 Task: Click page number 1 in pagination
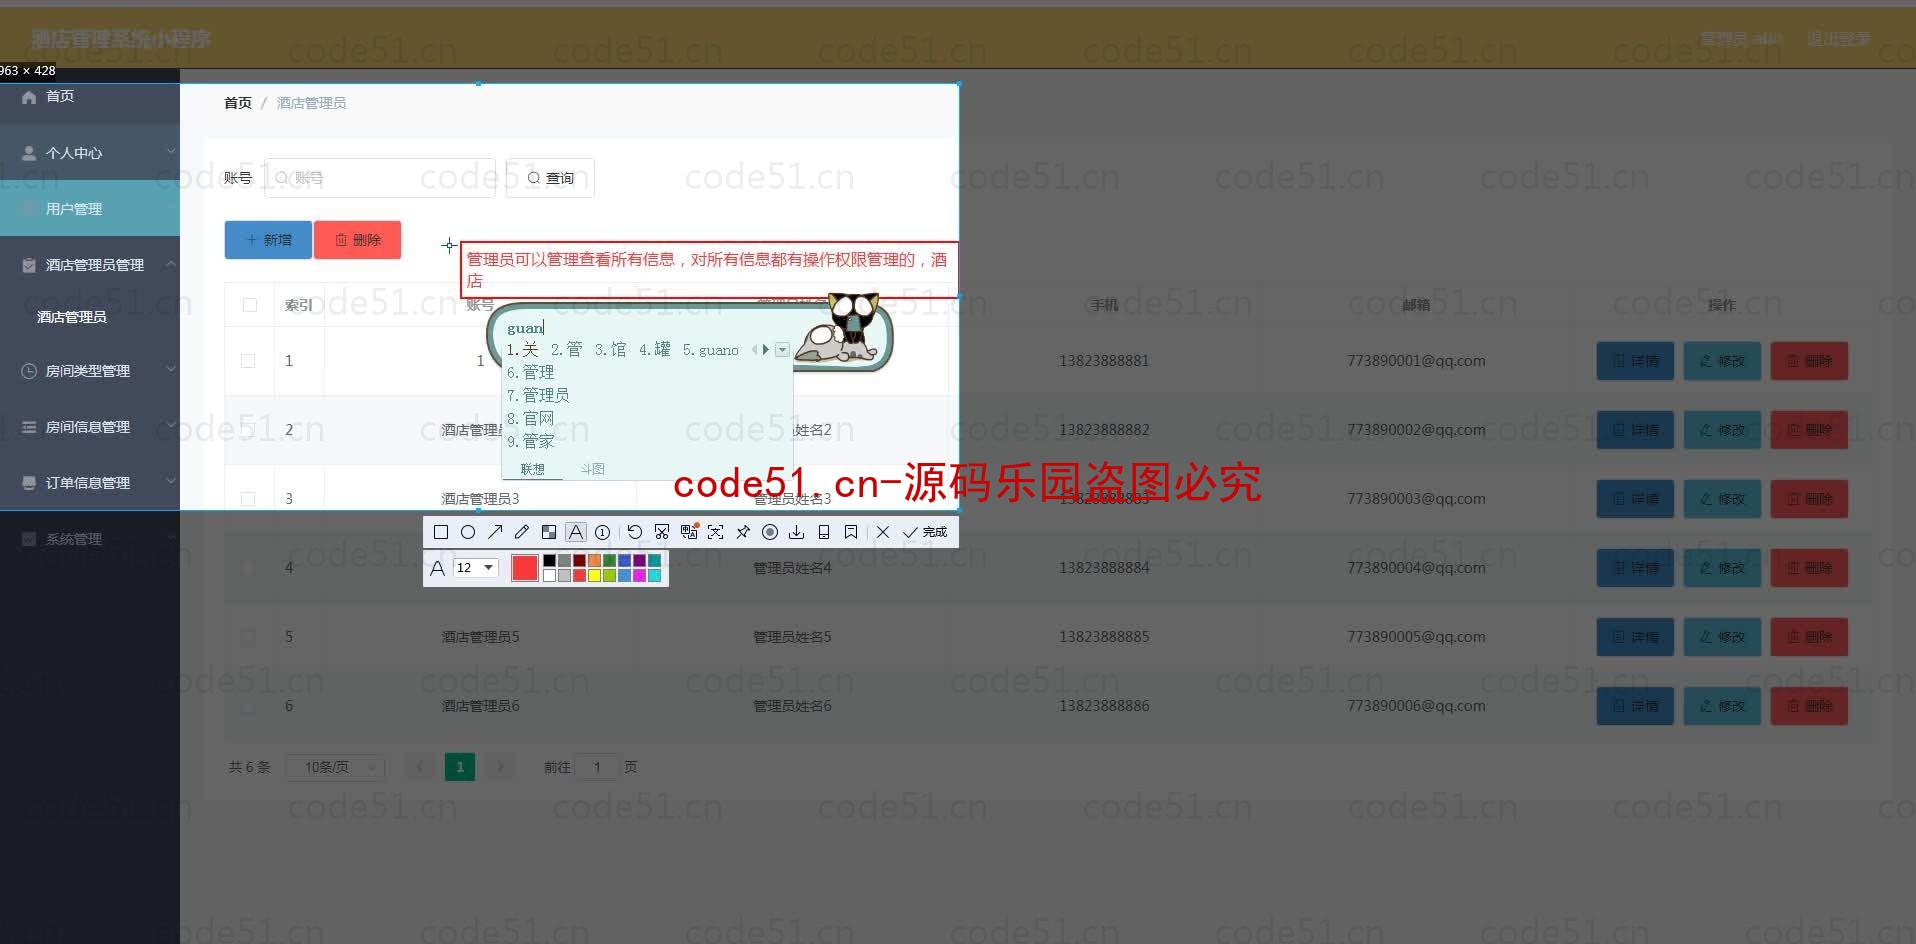(460, 767)
